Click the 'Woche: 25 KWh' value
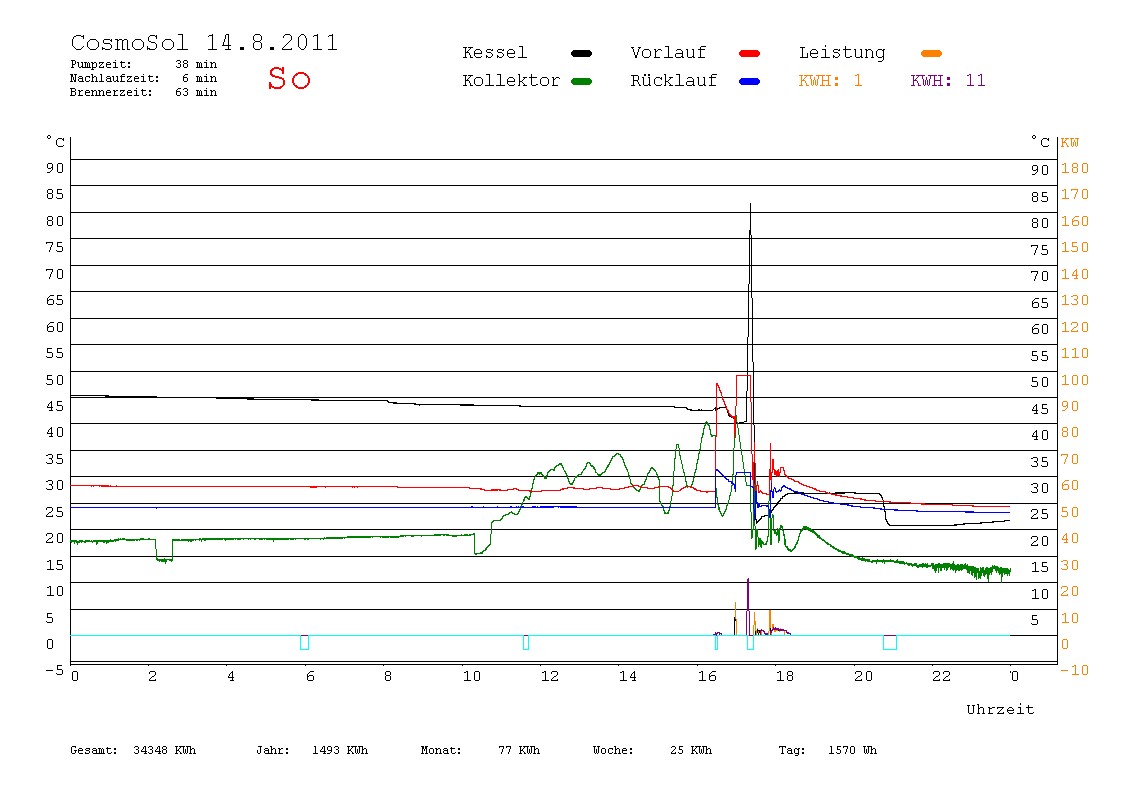This screenshot has height=812, width=1148. click(652, 750)
